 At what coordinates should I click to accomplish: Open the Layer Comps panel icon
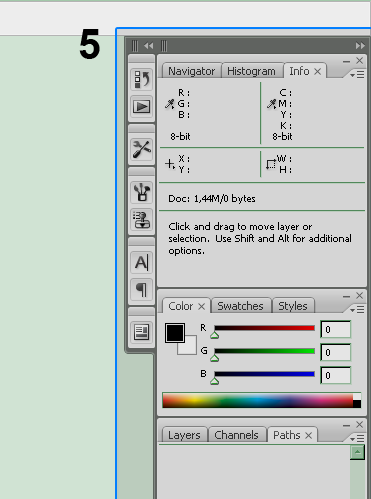coord(142,332)
